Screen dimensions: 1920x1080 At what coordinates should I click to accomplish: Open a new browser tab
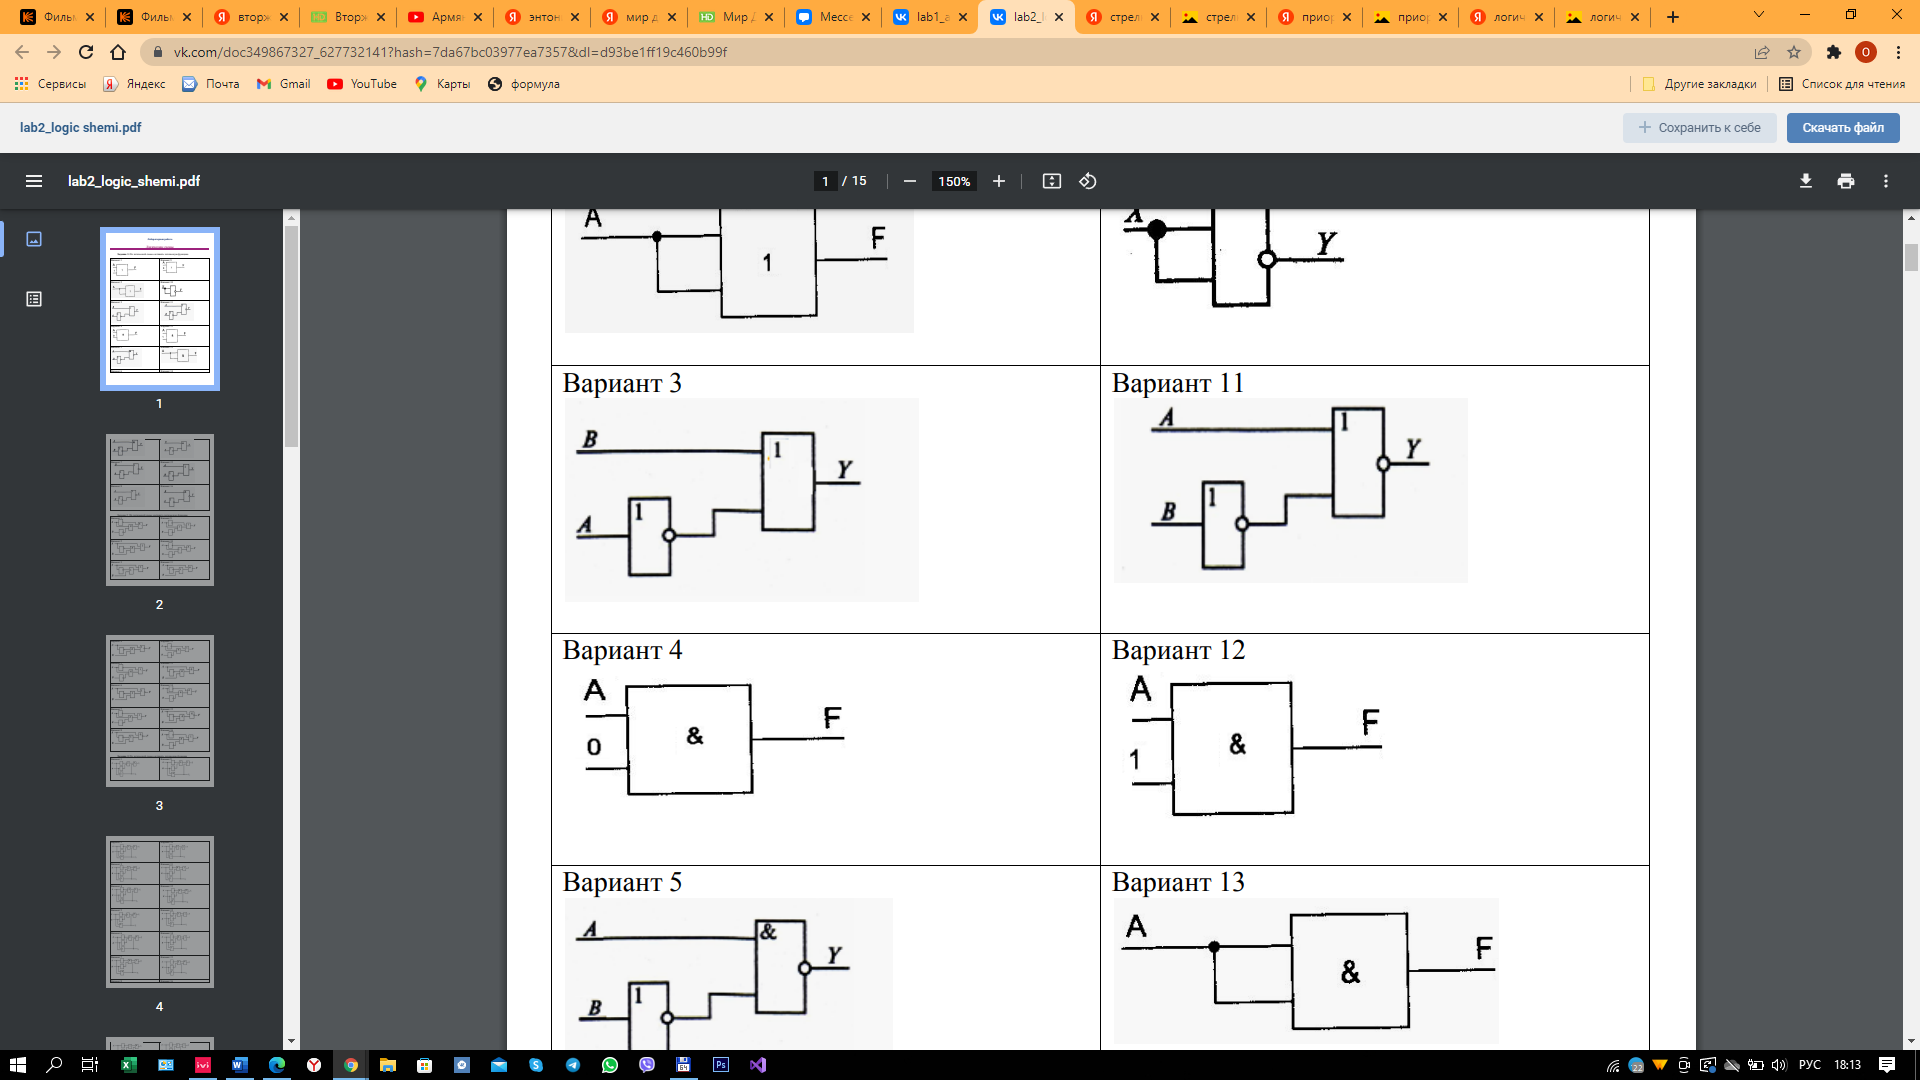pos(1673,17)
